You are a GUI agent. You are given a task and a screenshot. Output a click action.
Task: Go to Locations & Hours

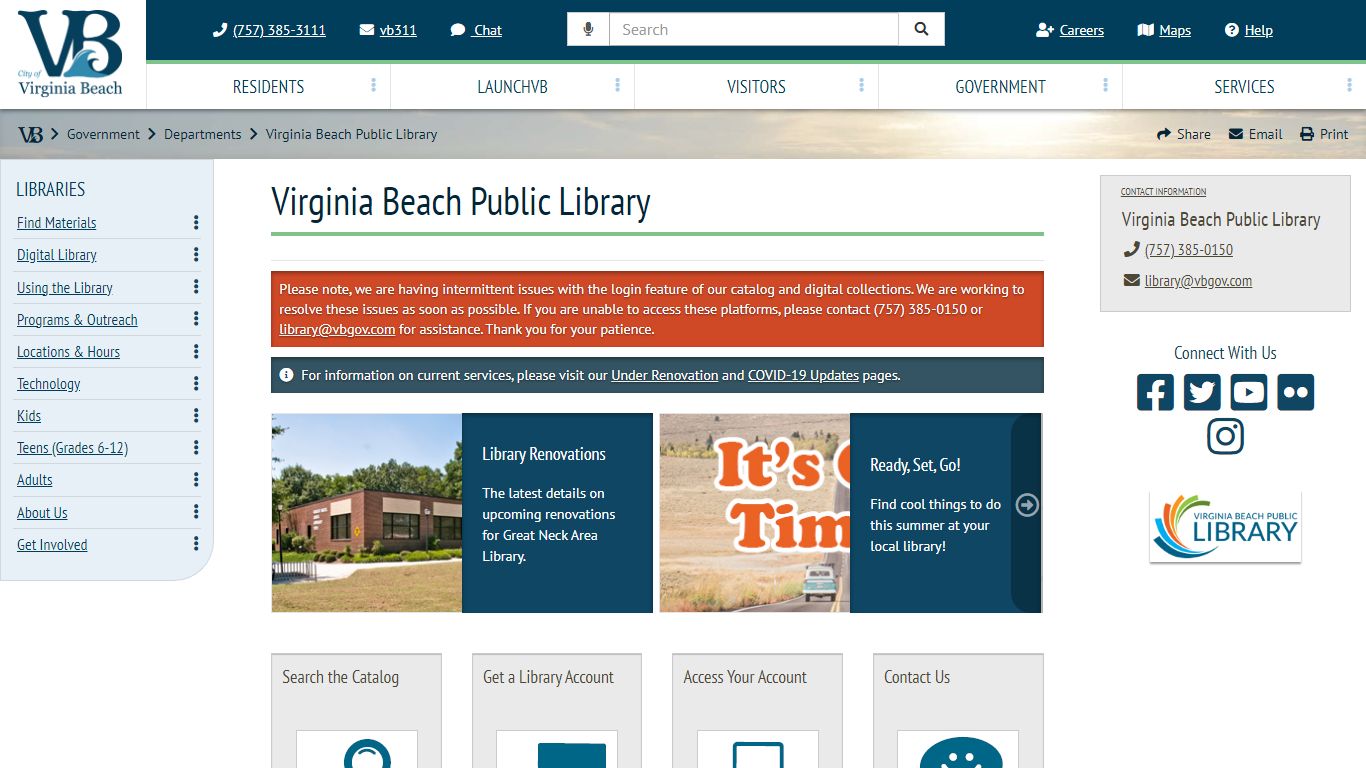[x=68, y=352]
